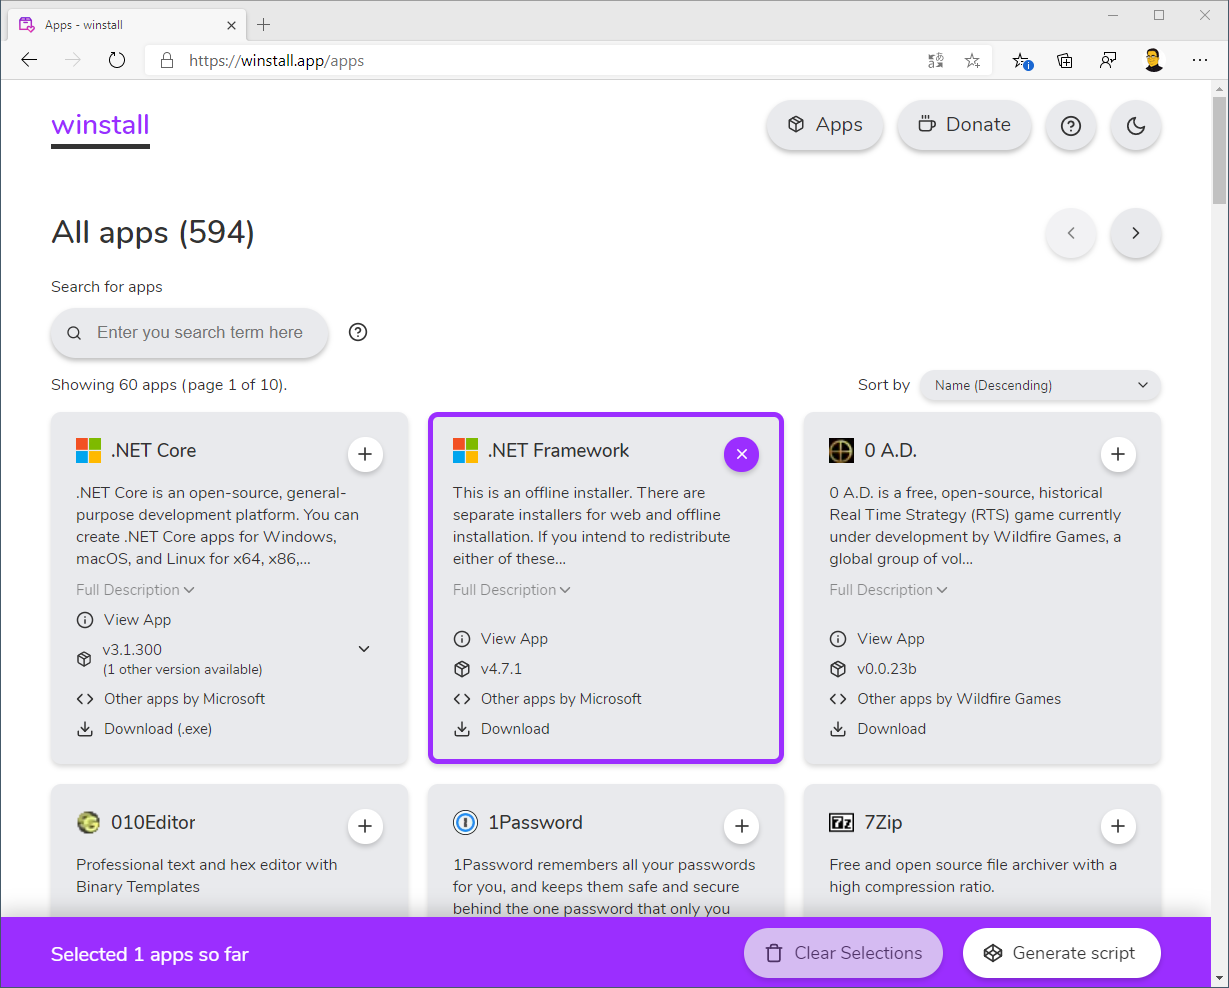
Task: Expand Full Description for .NET Core
Action: pyautogui.click(x=135, y=590)
